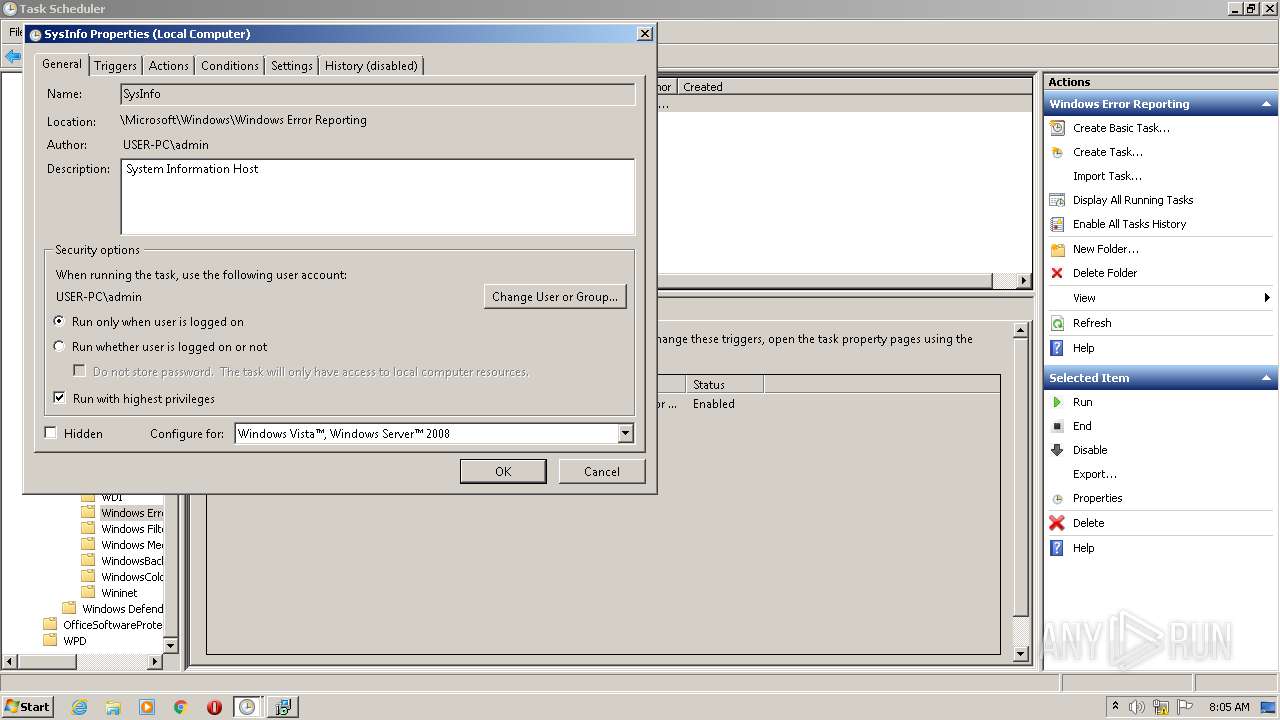Select the OfficeSoftwareProtection folder in tree
Viewport: 1280px width, 720px height.
coord(113,625)
